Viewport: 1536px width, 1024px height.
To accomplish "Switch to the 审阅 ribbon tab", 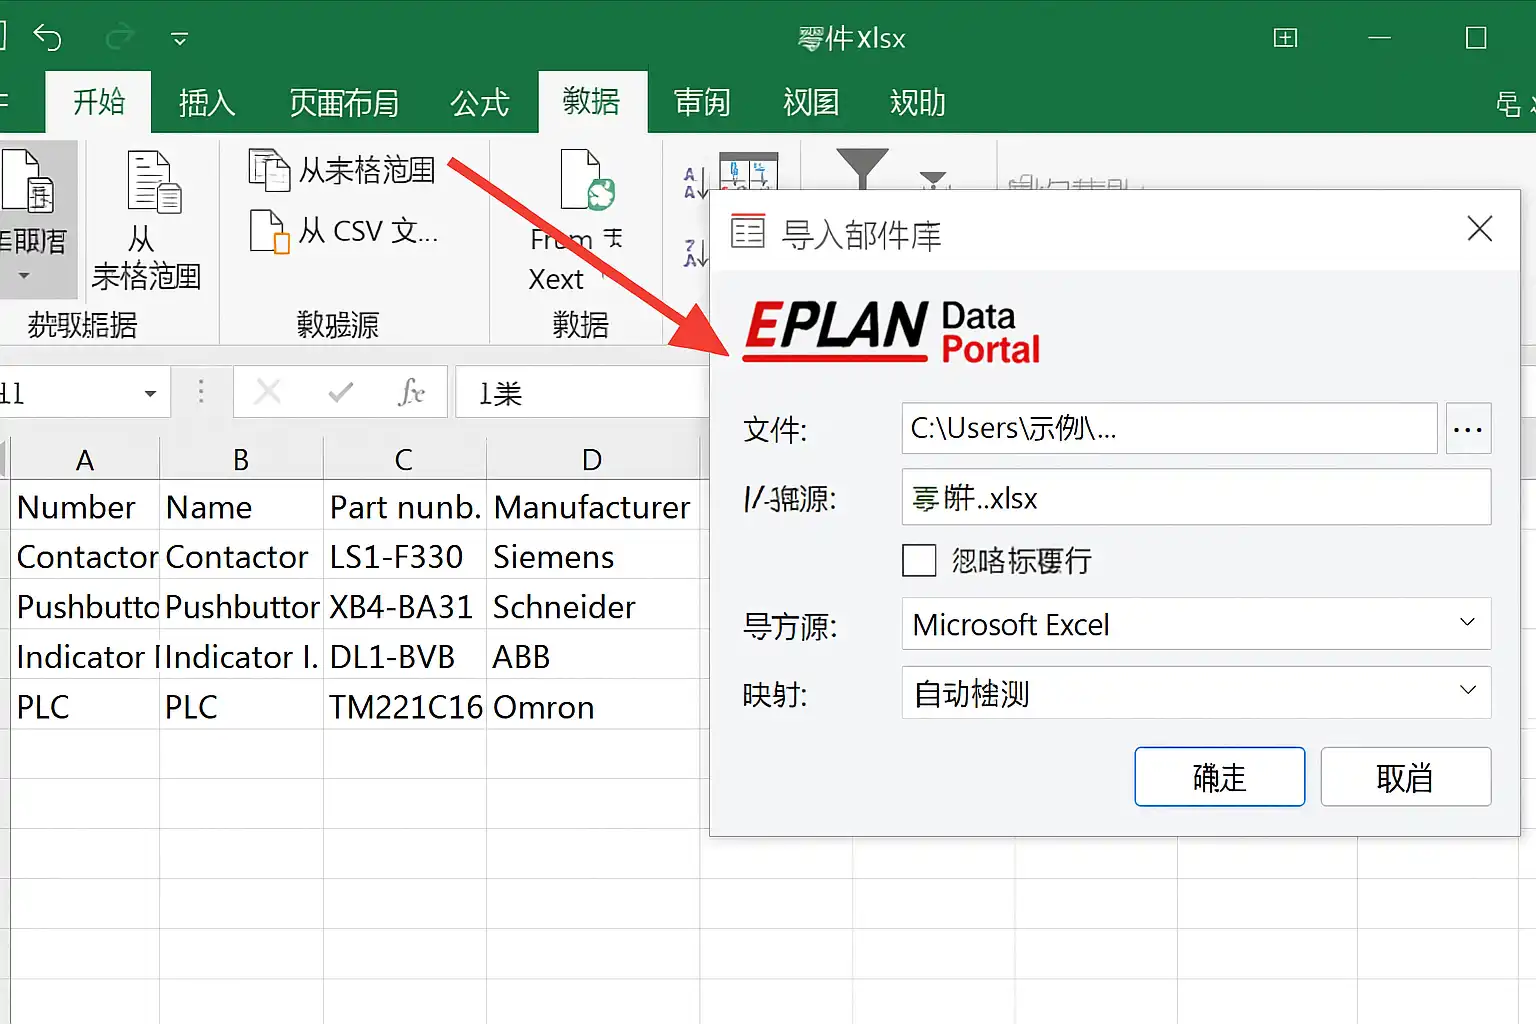I will 702,102.
